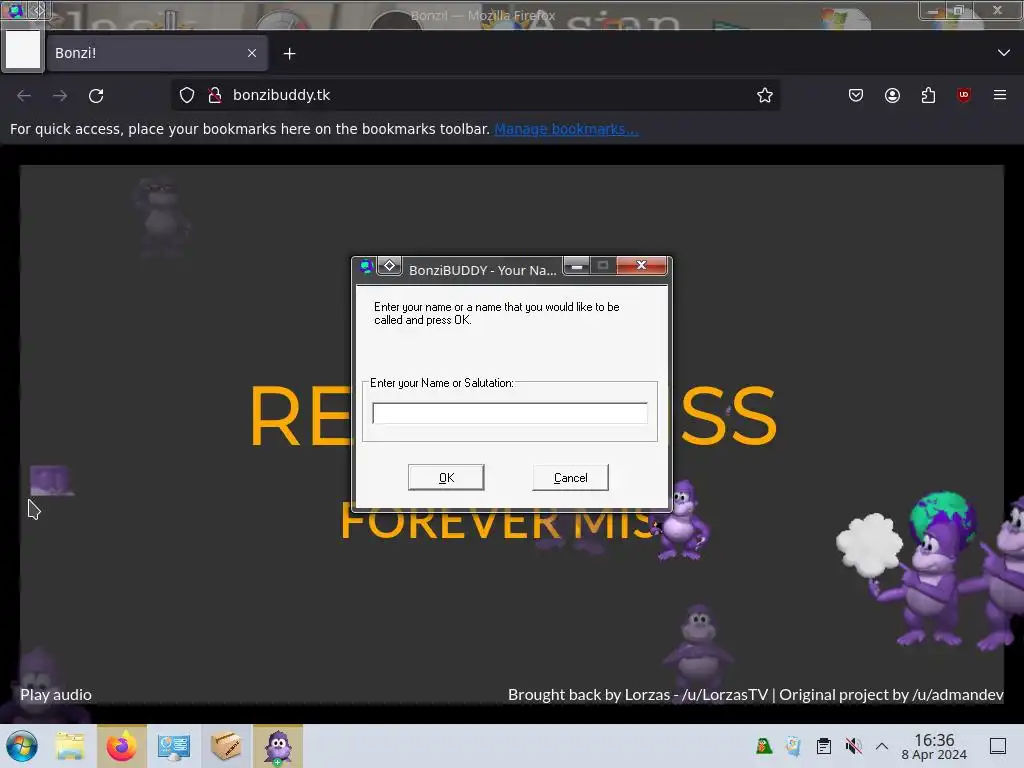The height and width of the screenshot is (768, 1024).
Task: Open the Windows Start orb
Action: point(22,746)
